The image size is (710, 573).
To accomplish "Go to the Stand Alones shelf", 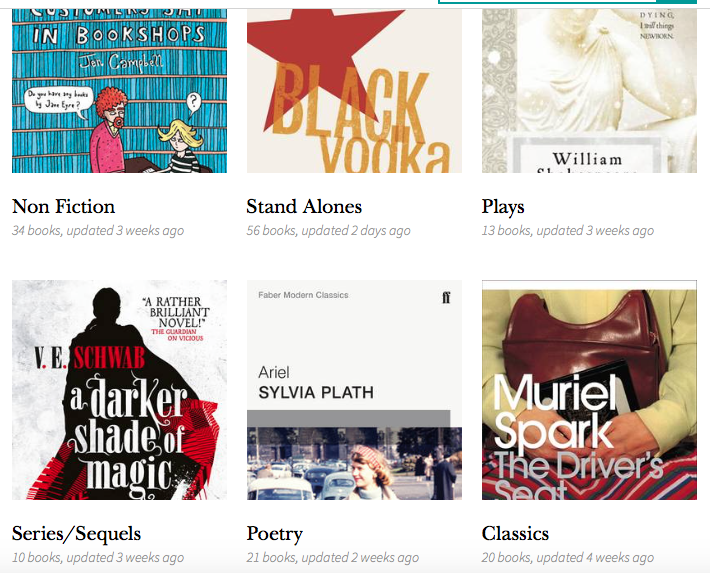I will [x=304, y=207].
